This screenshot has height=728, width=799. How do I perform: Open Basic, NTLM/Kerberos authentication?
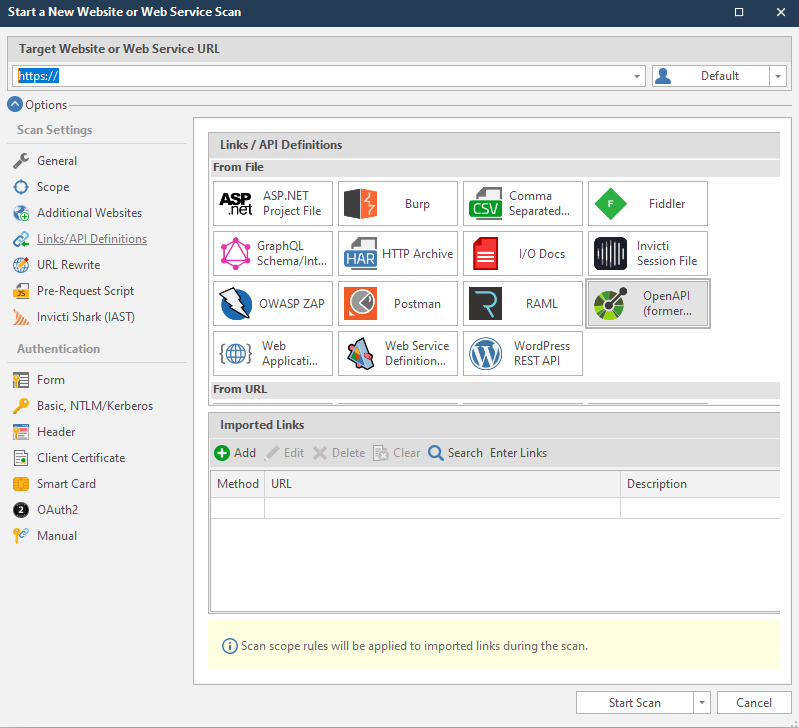pos(95,406)
